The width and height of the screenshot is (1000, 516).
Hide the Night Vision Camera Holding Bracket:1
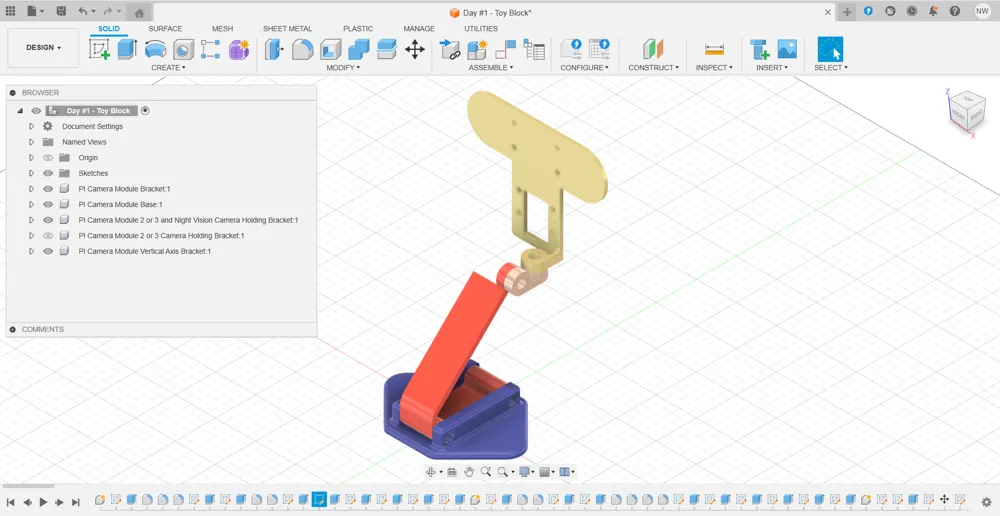48,220
